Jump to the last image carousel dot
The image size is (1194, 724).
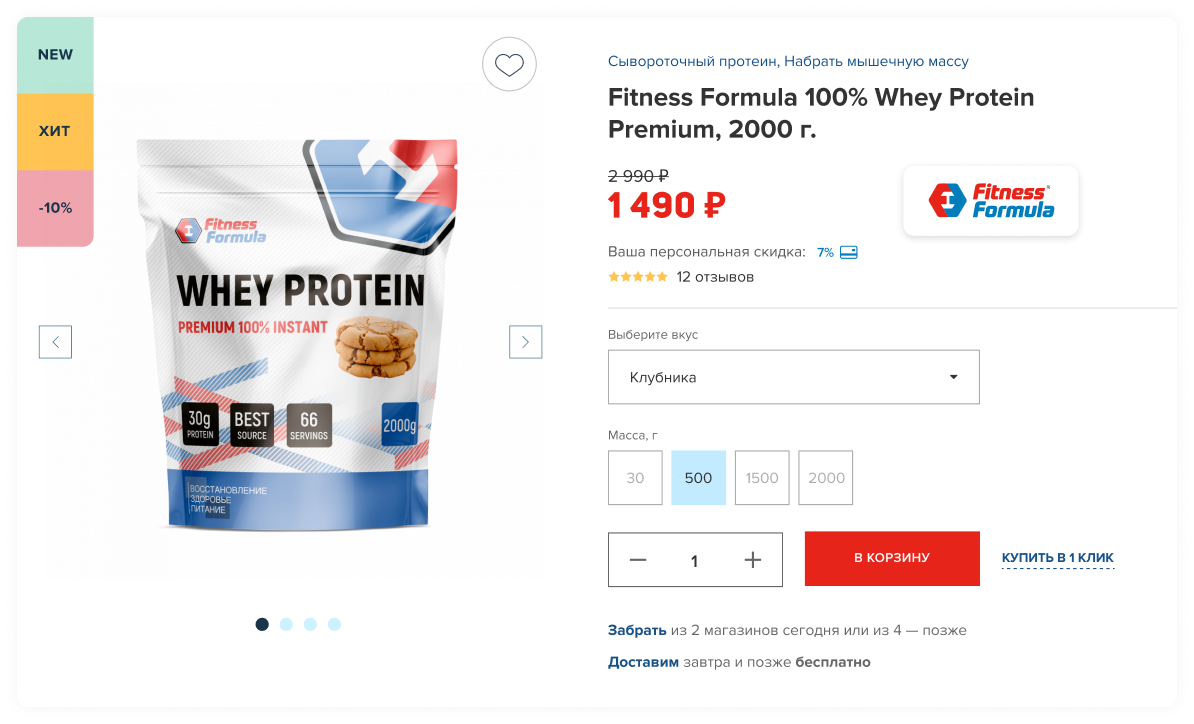tap(334, 624)
